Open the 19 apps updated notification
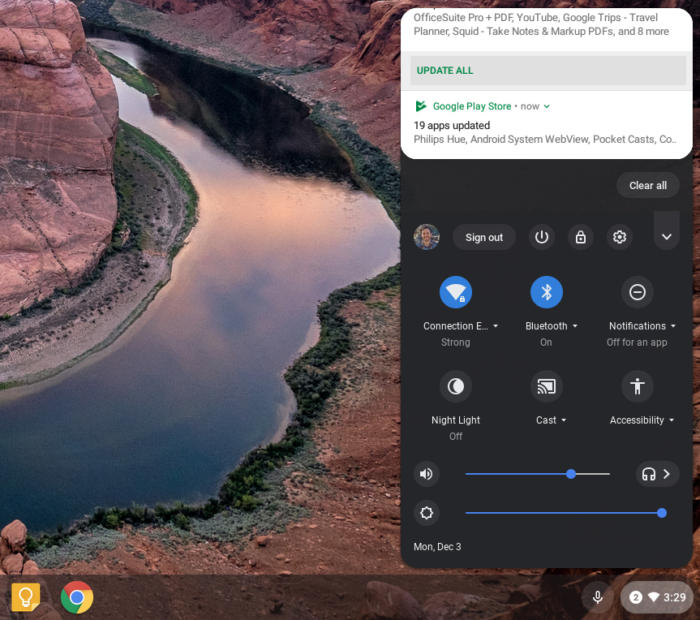The width and height of the screenshot is (700, 620). pos(546,125)
